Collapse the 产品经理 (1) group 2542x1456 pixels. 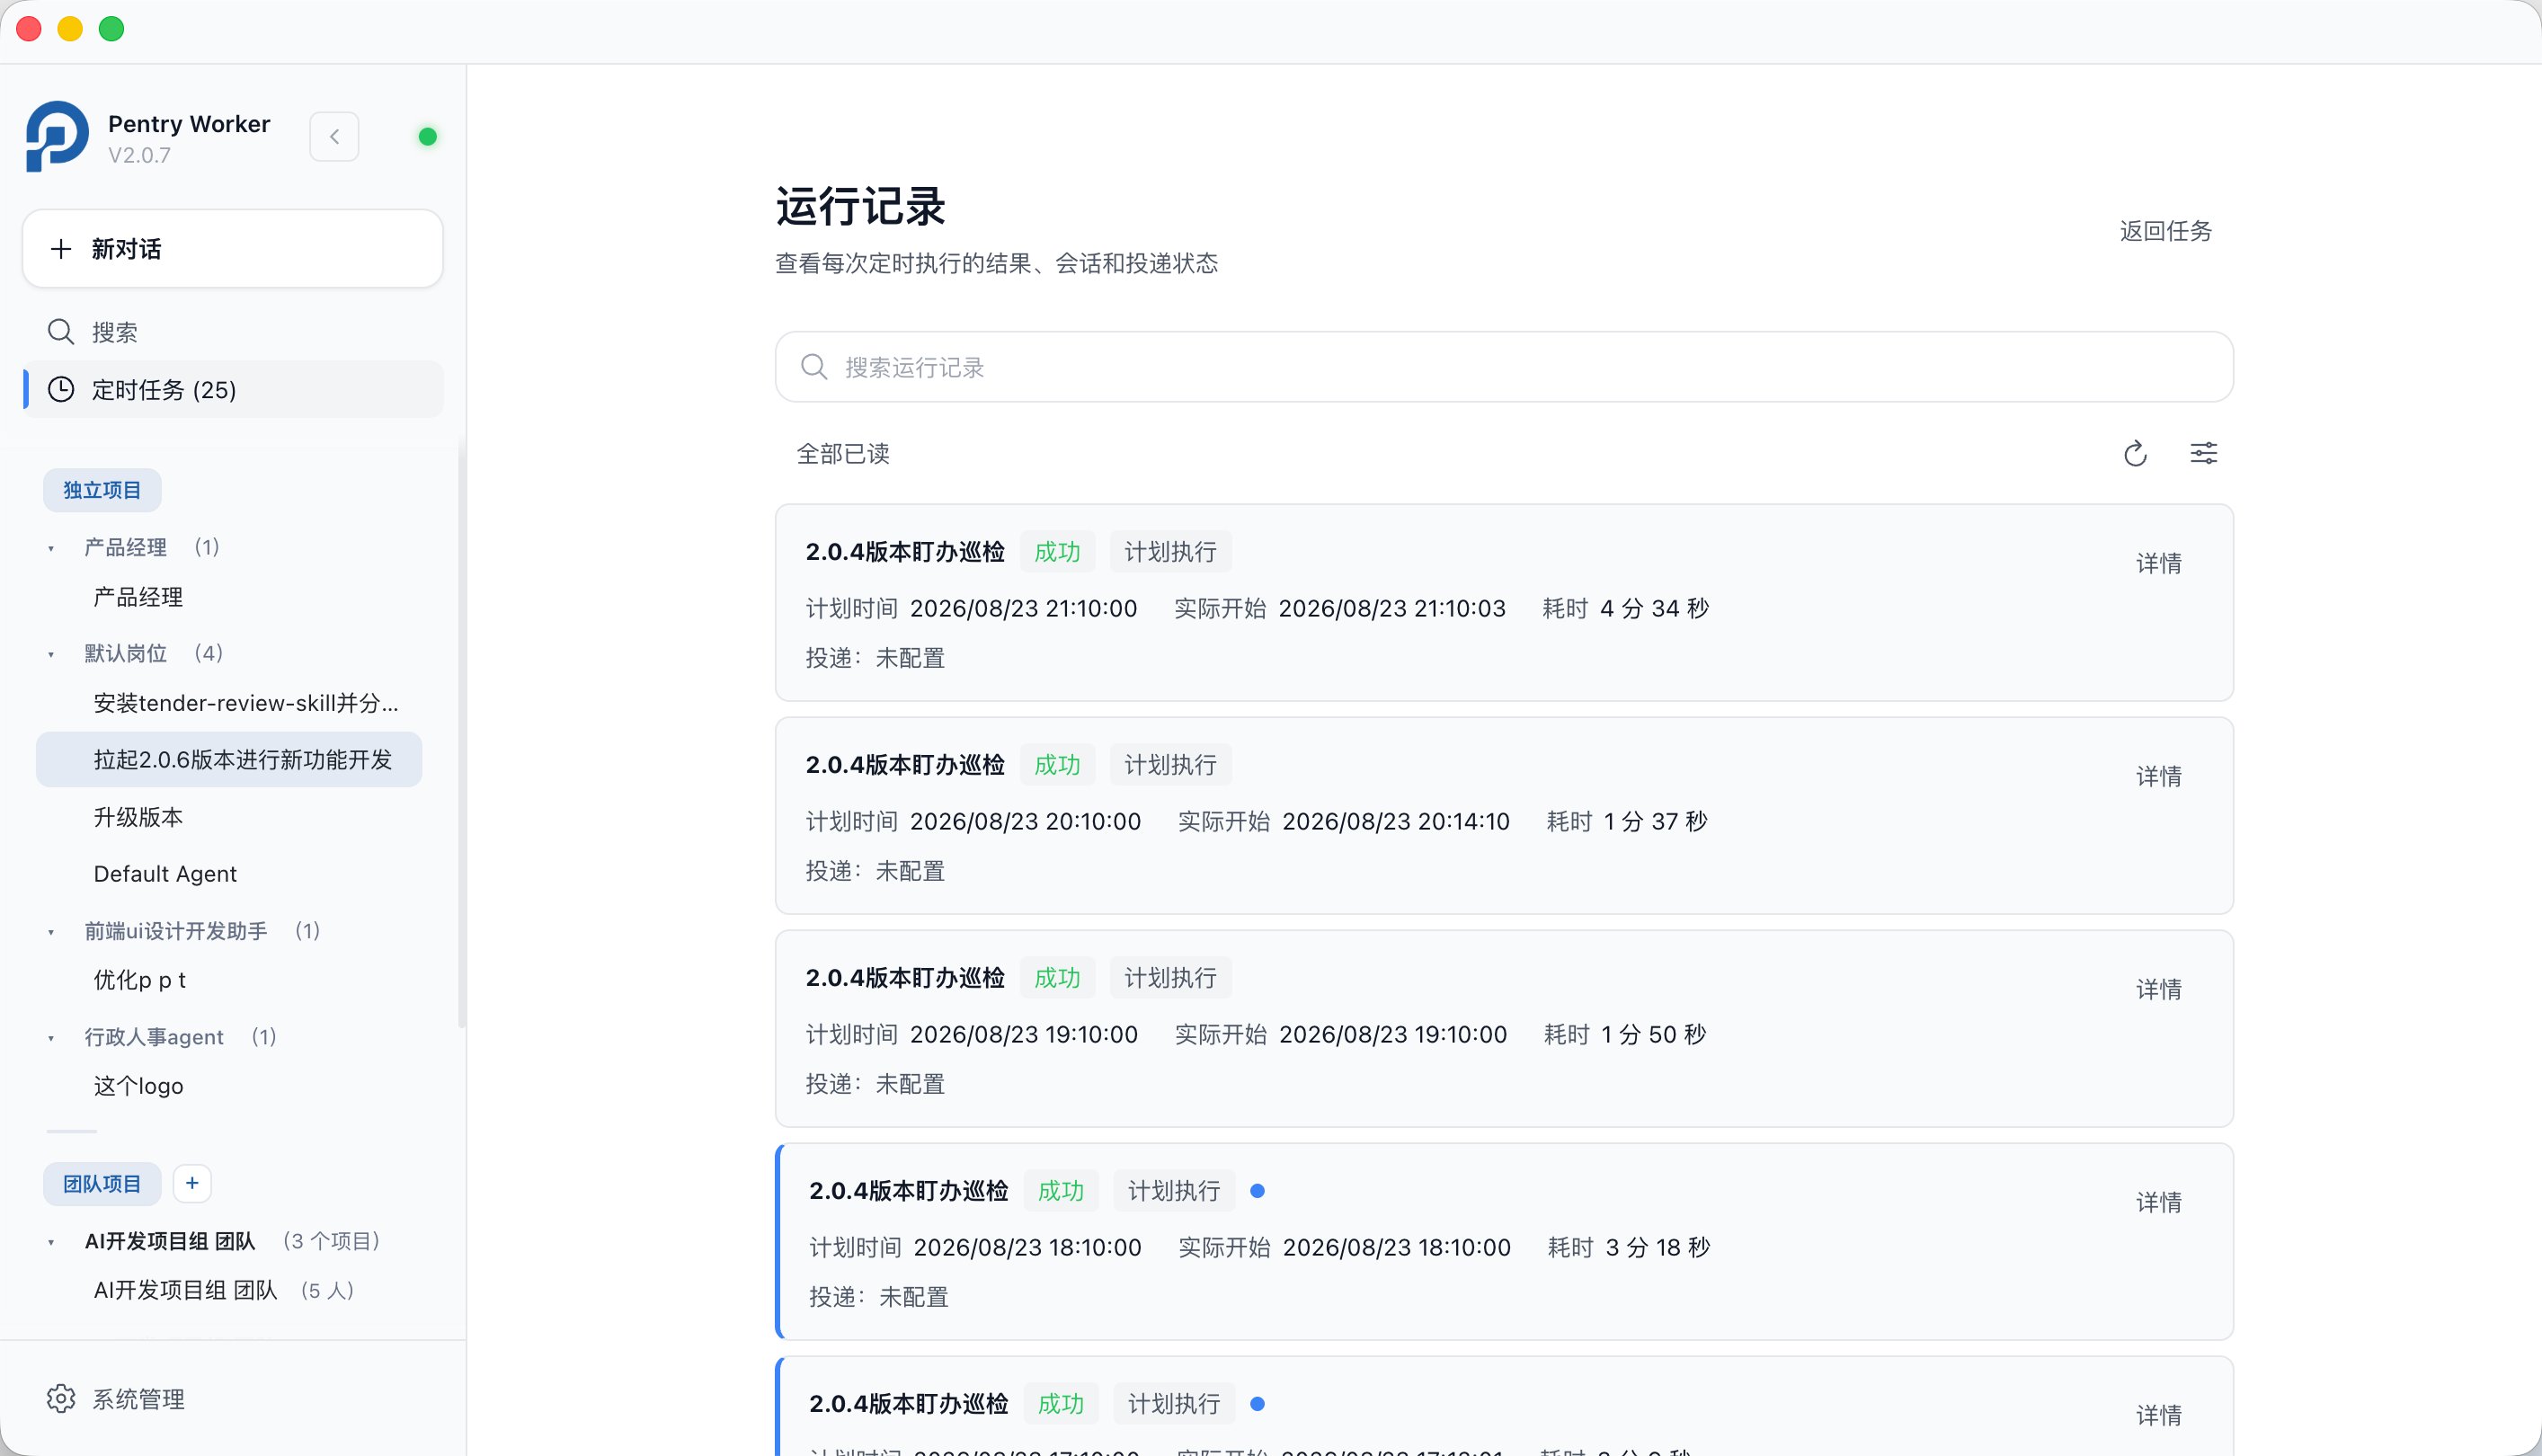[51, 548]
